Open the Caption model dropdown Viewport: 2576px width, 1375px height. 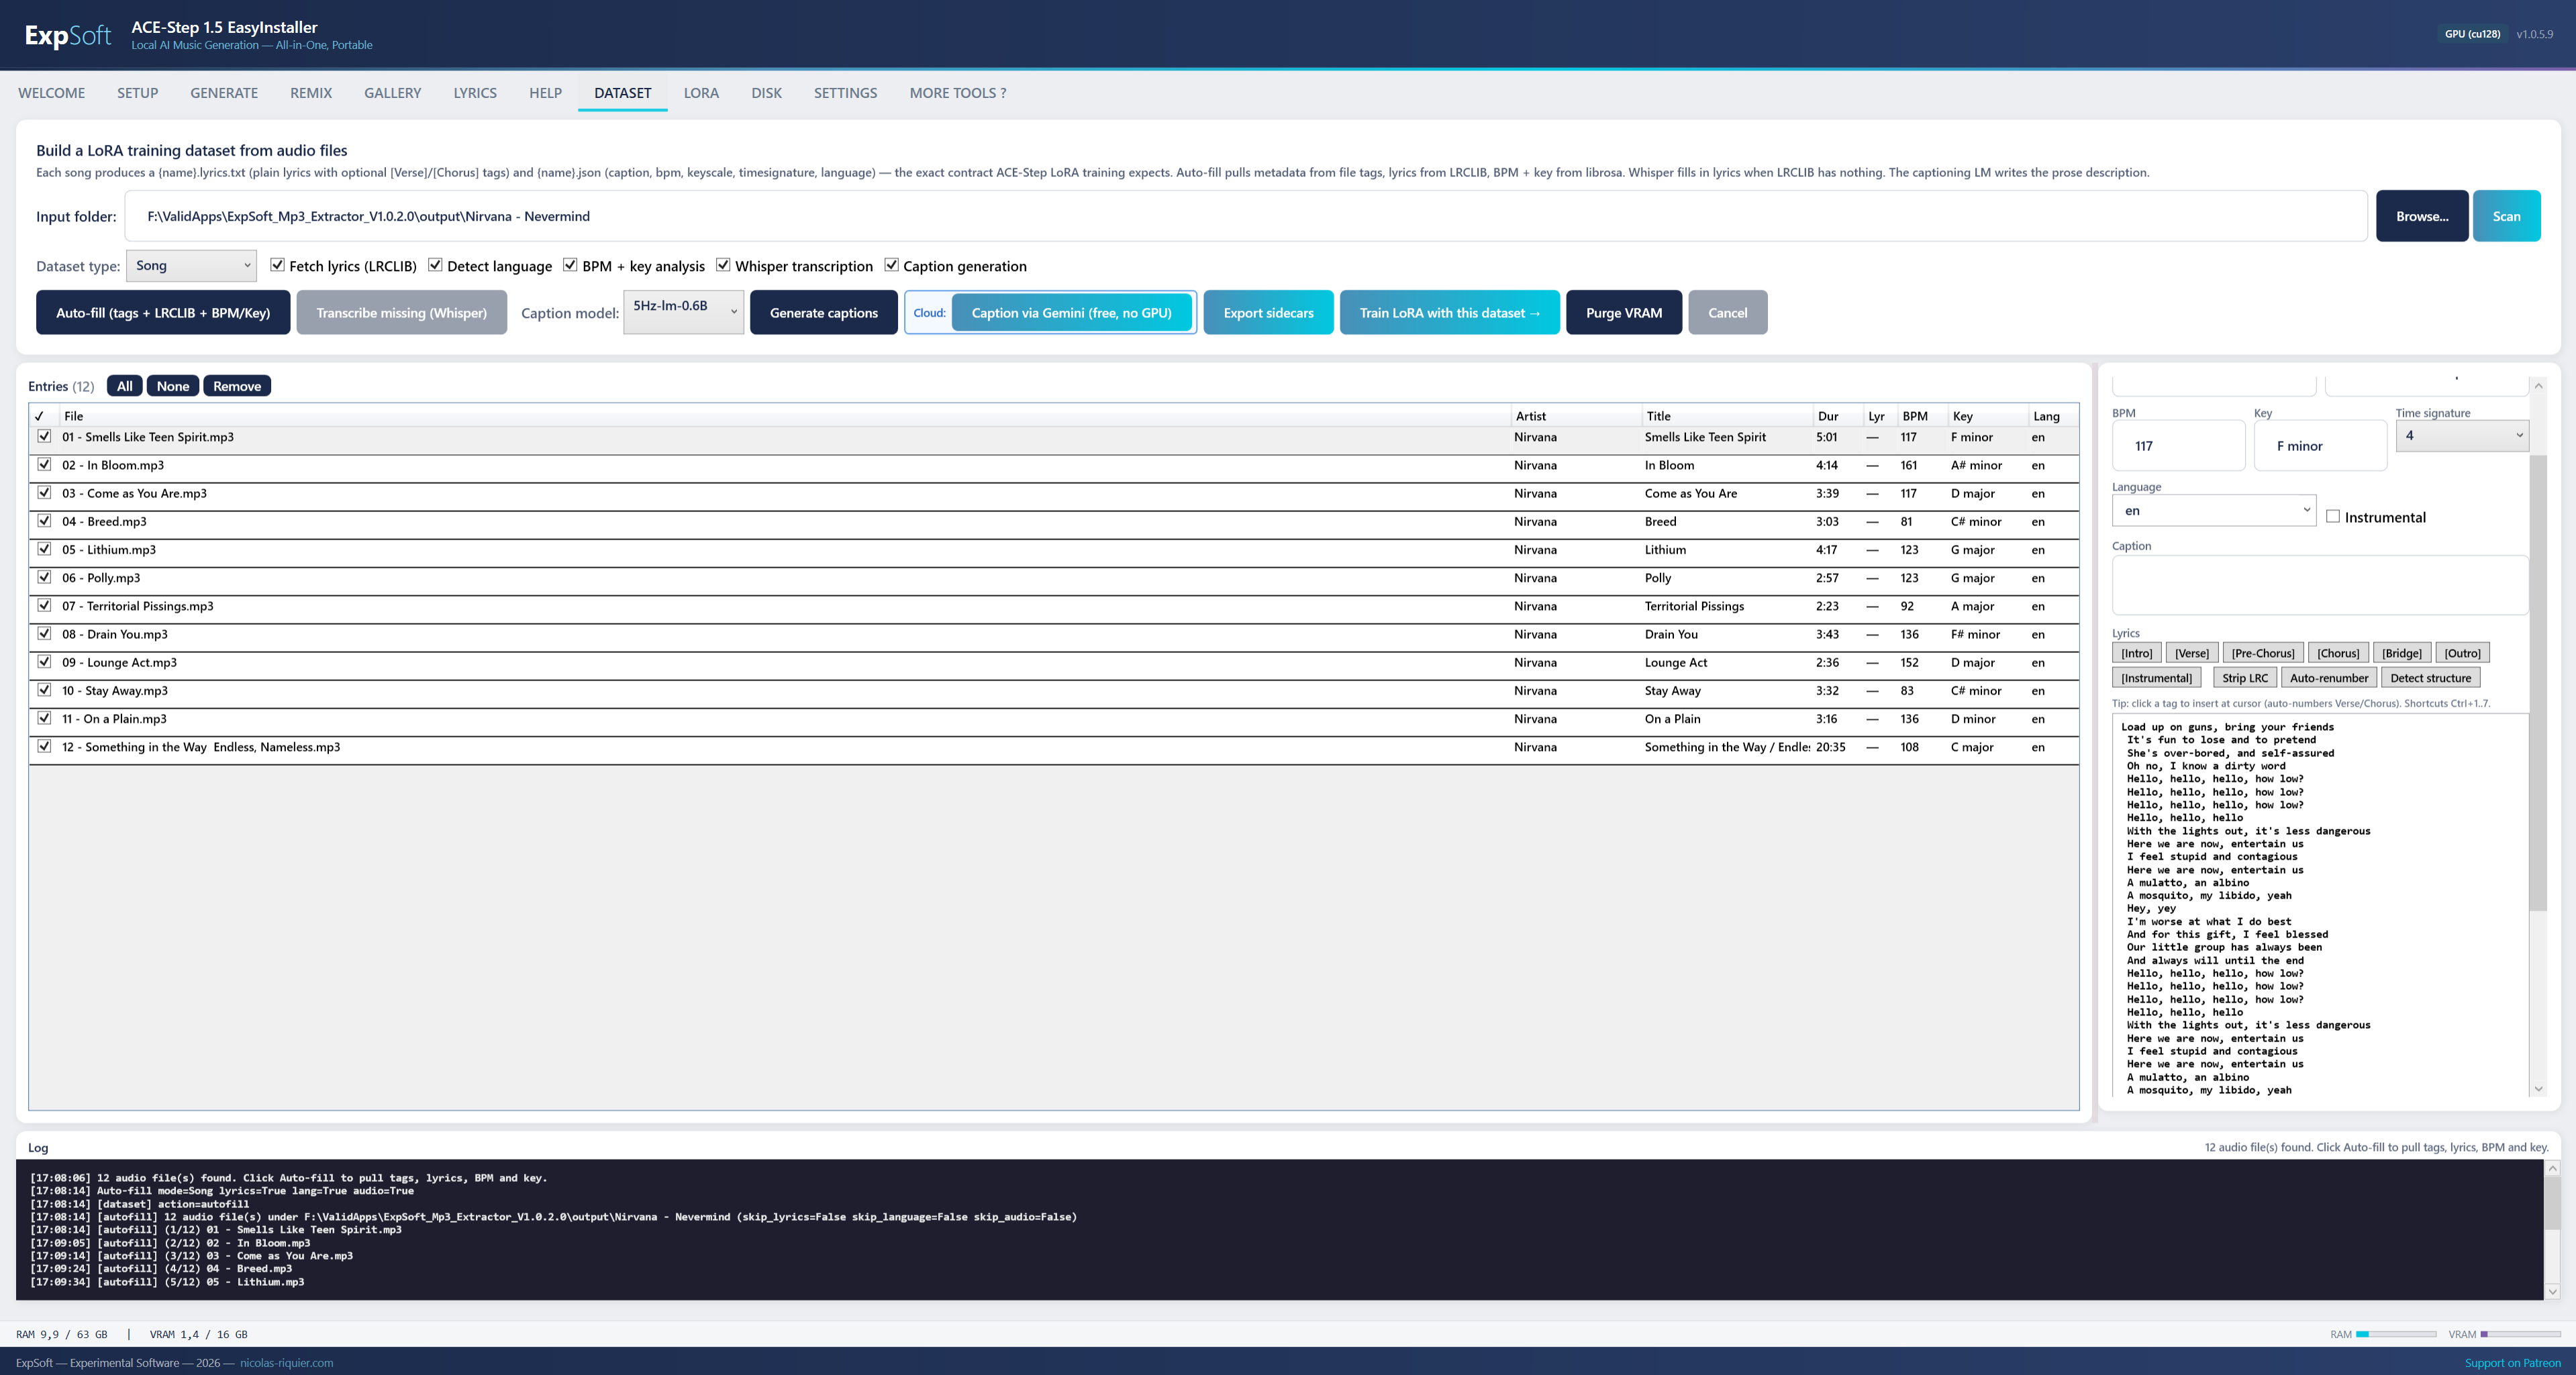[x=684, y=312]
